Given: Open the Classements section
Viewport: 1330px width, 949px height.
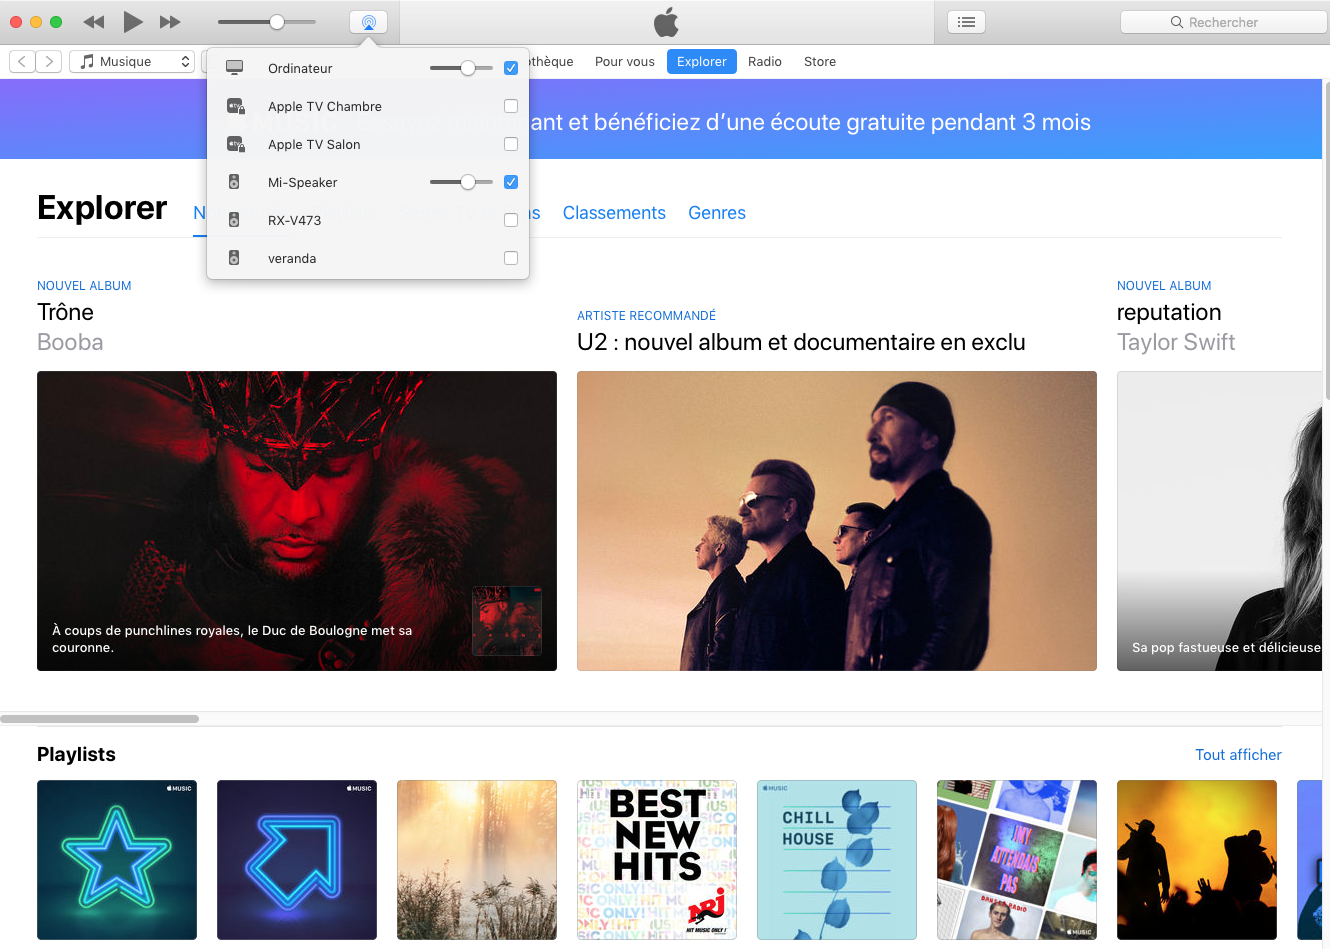Looking at the screenshot, I should click(614, 213).
